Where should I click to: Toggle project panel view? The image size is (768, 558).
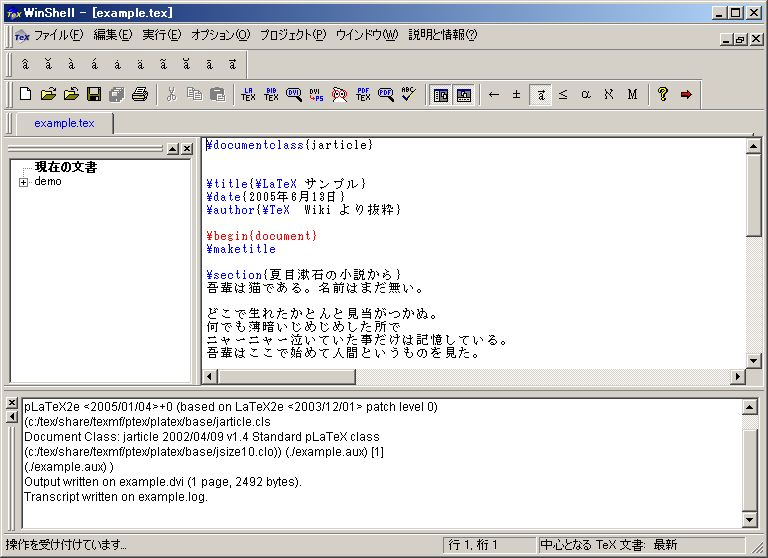tap(441, 95)
